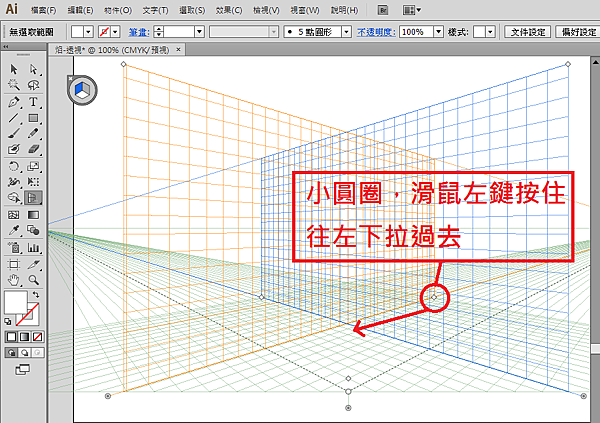Screen dimensions: 600x423
Task: Pick the Line Segment tool
Action: pyautogui.click(x=14, y=118)
